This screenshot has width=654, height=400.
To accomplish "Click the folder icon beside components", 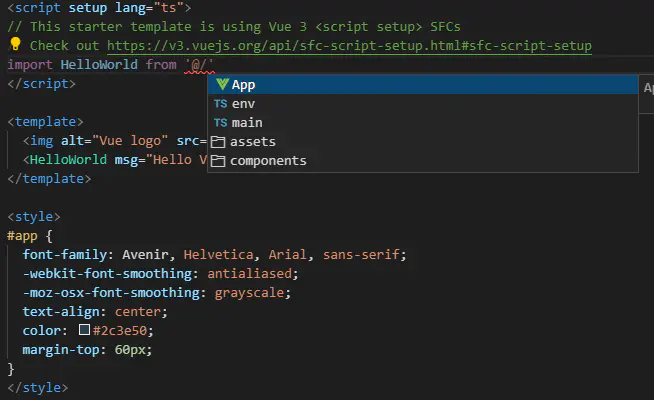I will click(x=218, y=161).
